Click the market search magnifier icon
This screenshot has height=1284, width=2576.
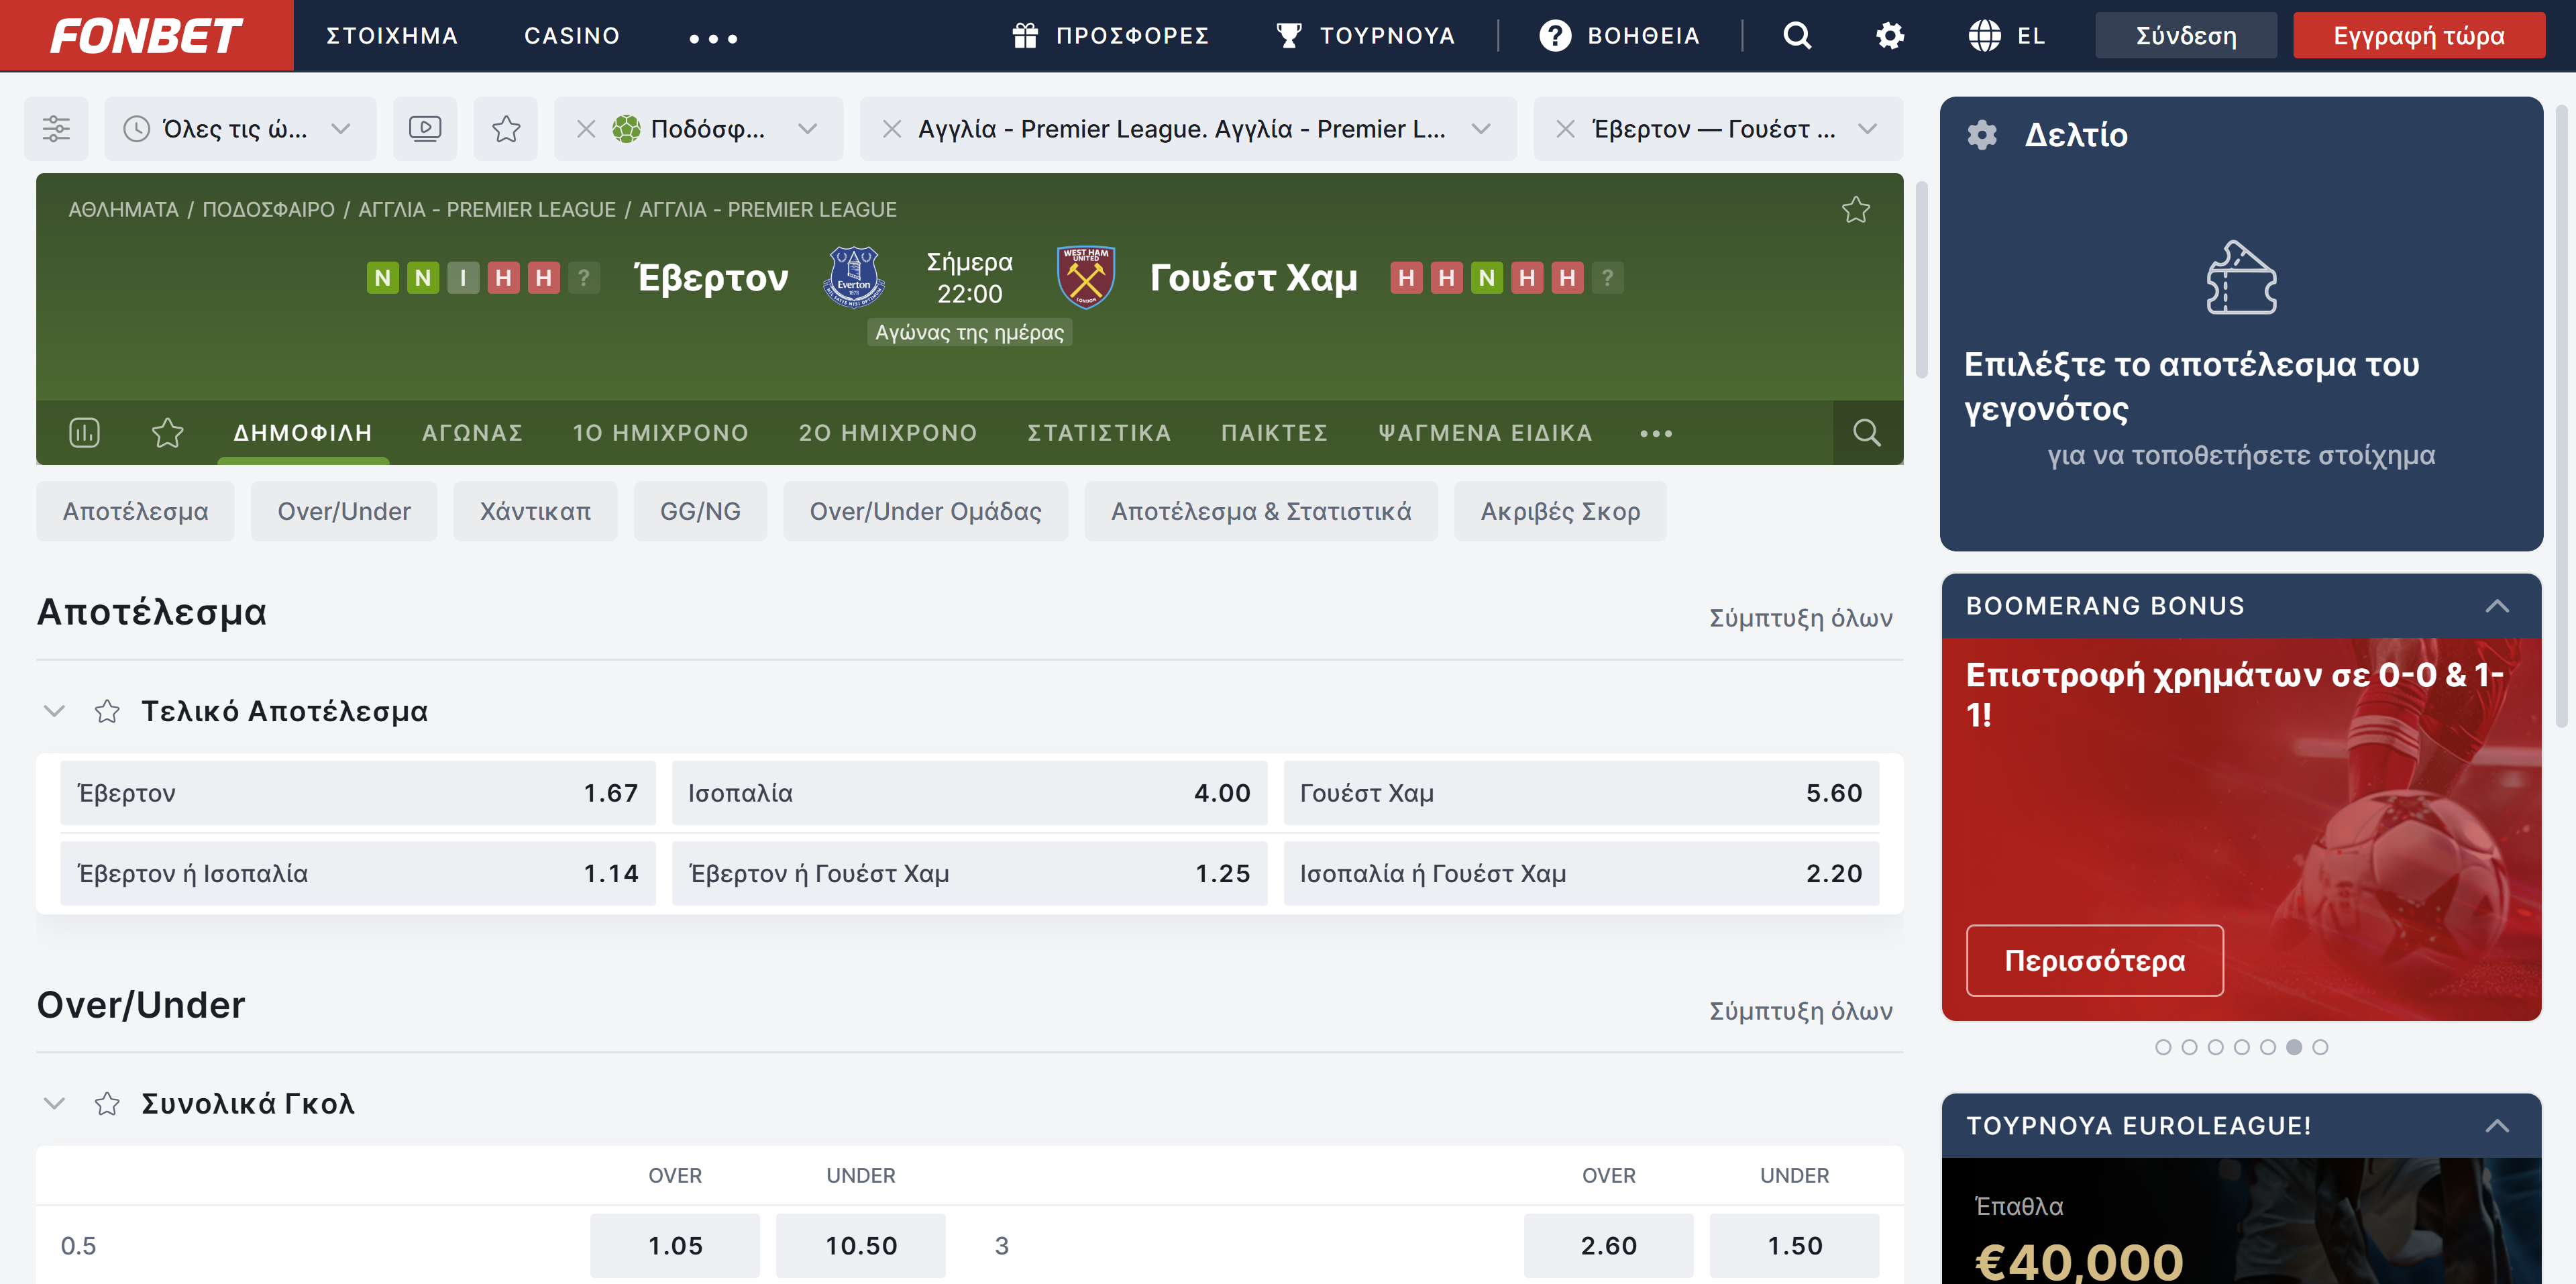pyautogui.click(x=1866, y=432)
